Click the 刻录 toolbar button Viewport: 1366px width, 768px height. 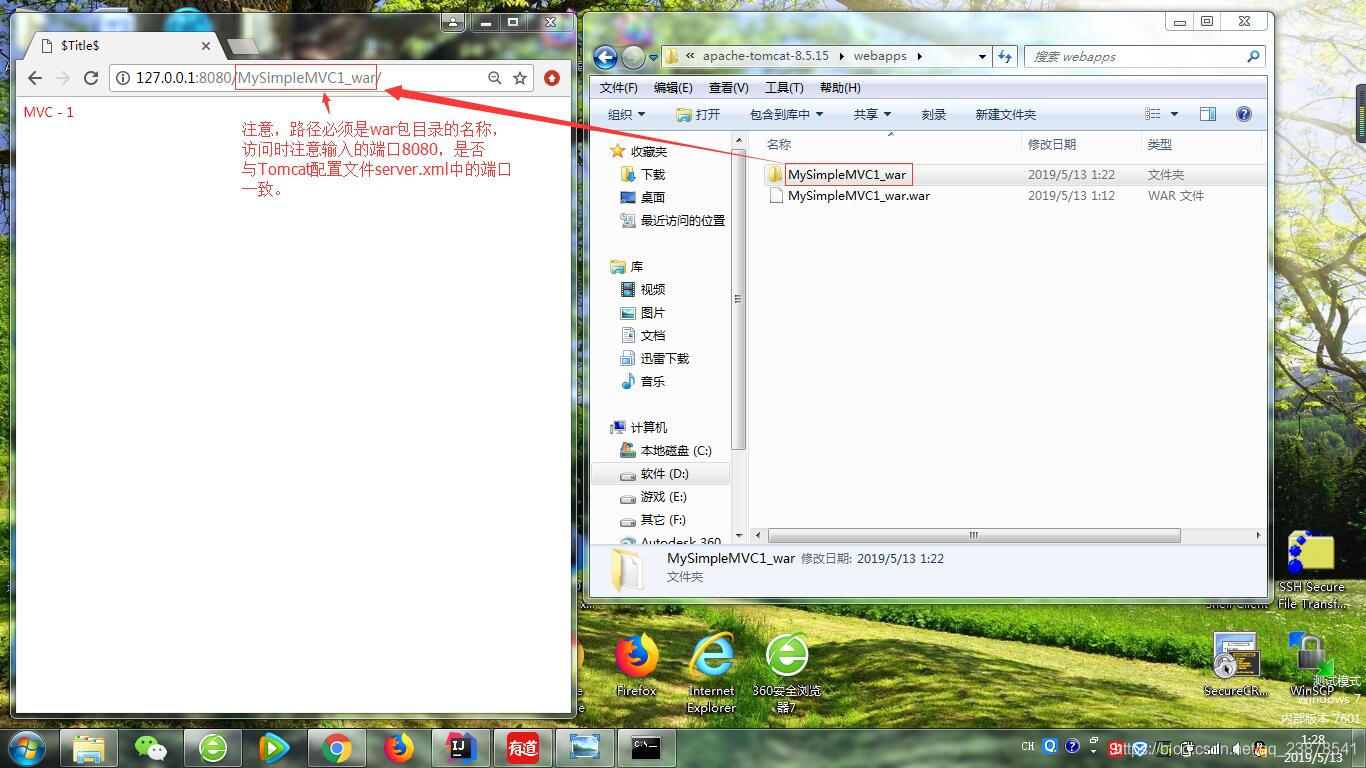[x=934, y=115]
